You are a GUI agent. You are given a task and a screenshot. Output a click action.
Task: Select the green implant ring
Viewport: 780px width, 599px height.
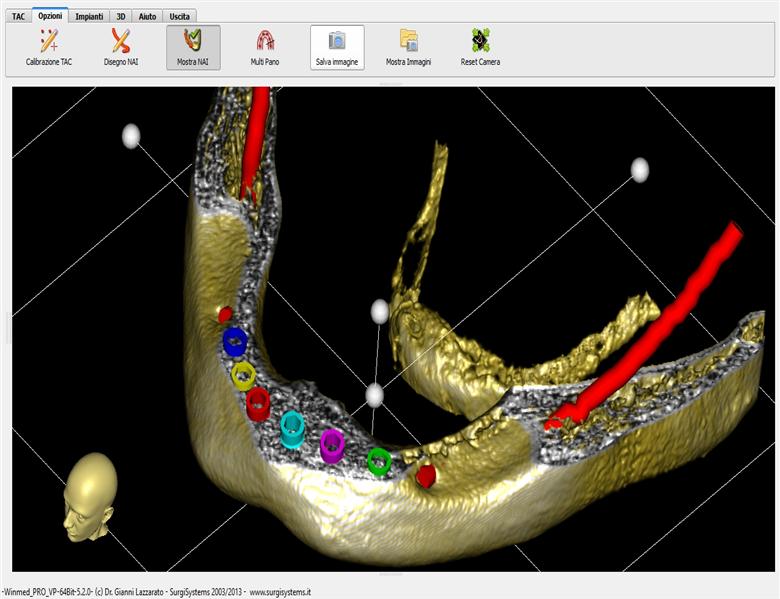(x=379, y=461)
